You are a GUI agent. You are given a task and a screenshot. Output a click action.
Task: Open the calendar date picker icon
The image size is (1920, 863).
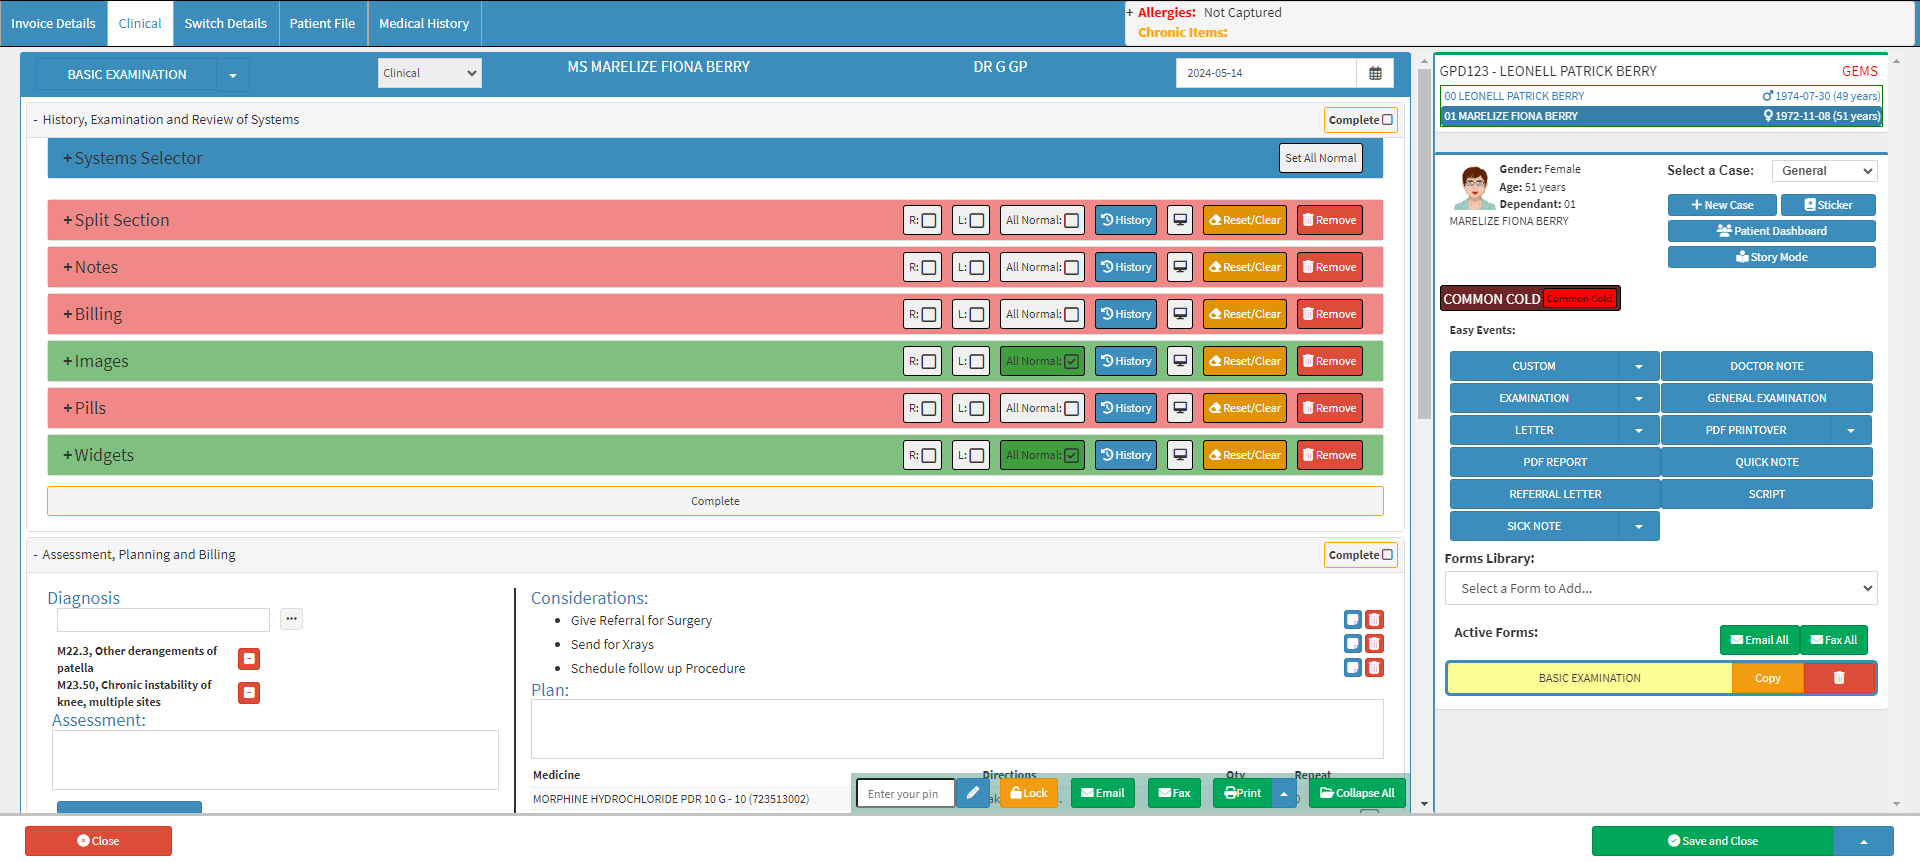pyautogui.click(x=1375, y=73)
